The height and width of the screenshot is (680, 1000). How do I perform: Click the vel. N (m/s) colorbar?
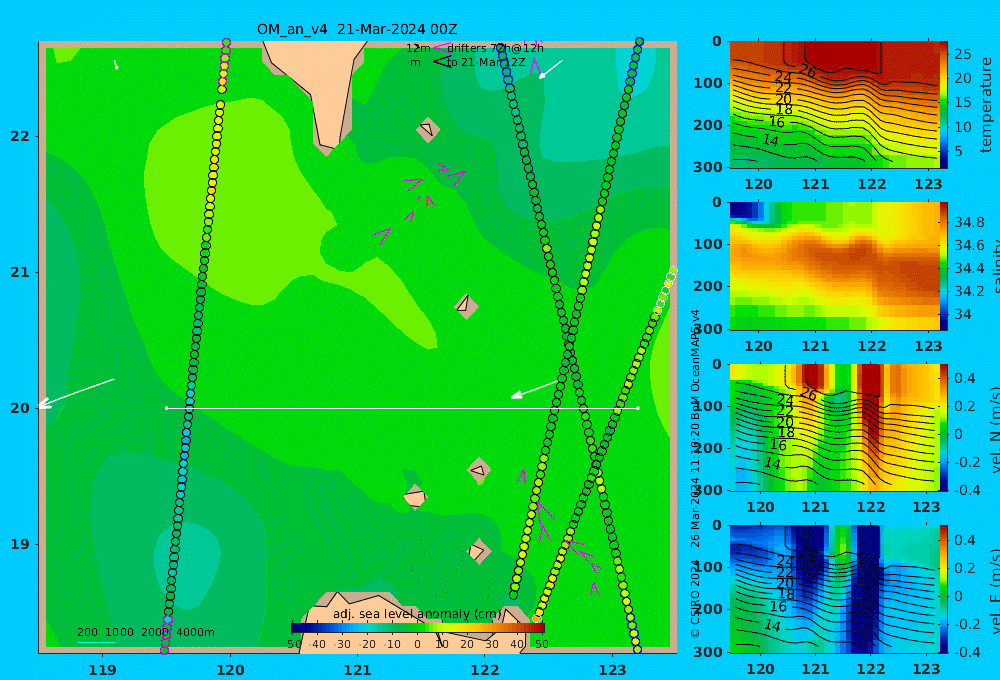click(x=944, y=427)
